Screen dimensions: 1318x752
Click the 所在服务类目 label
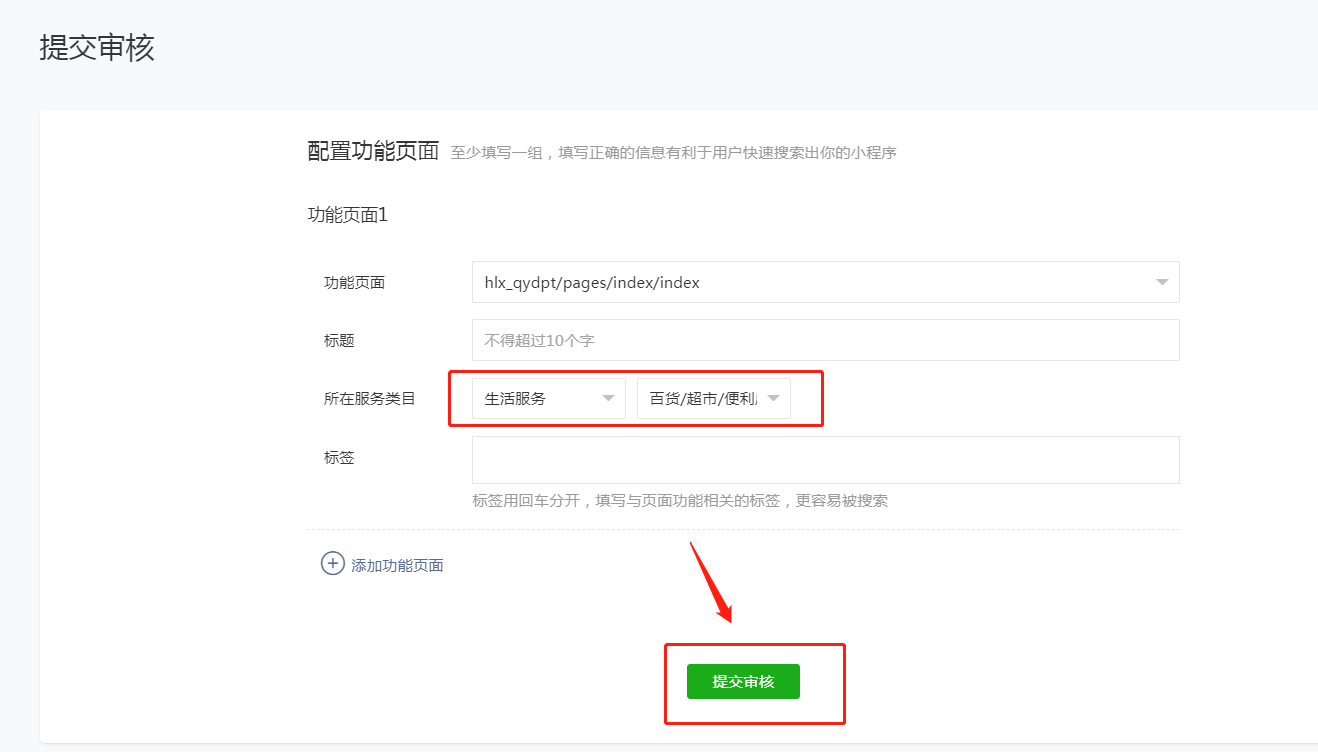[369, 398]
